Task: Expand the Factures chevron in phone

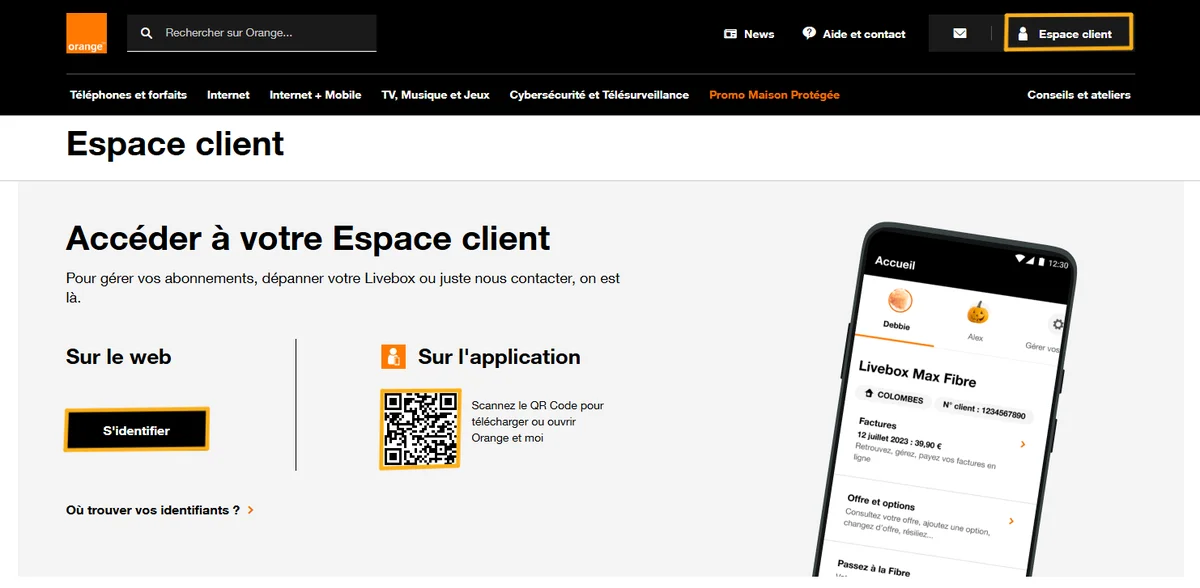Action: (x=1022, y=444)
